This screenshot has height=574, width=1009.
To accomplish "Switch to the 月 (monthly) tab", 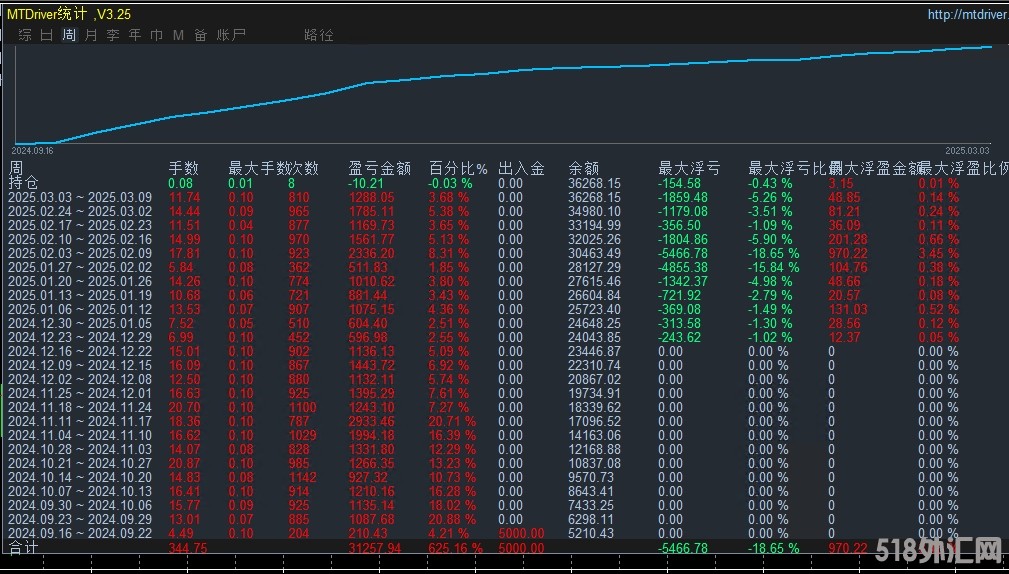I will pos(91,35).
